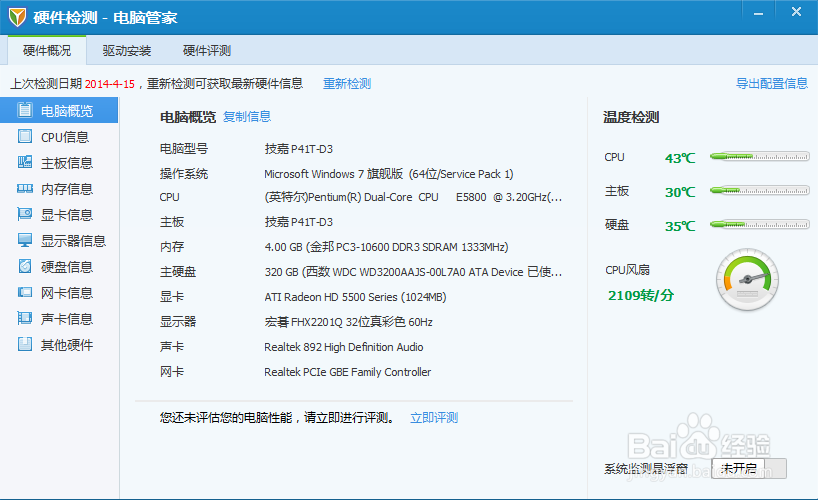The image size is (818, 500).
Task: Click Realtek 892 High Definition Audio text
Action: pyautogui.click(x=343, y=347)
